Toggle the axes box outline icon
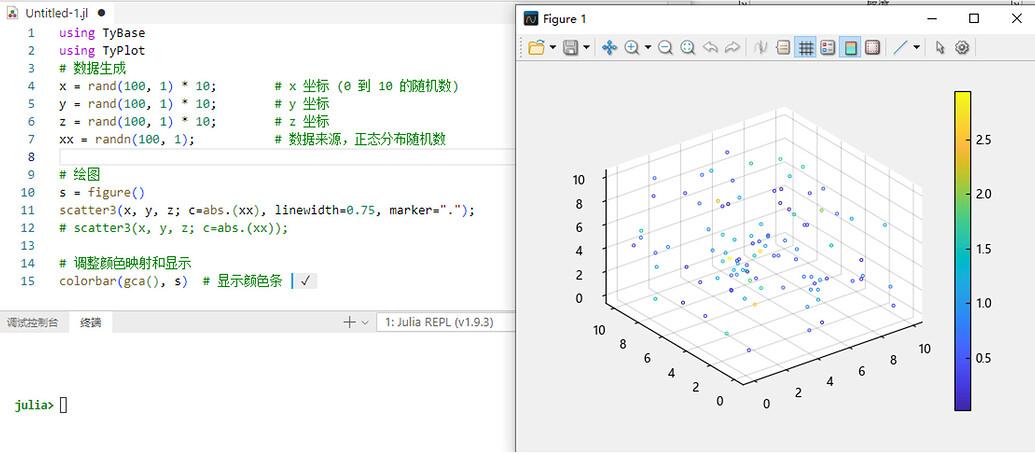This screenshot has width=1035, height=454. pos(873,48)
